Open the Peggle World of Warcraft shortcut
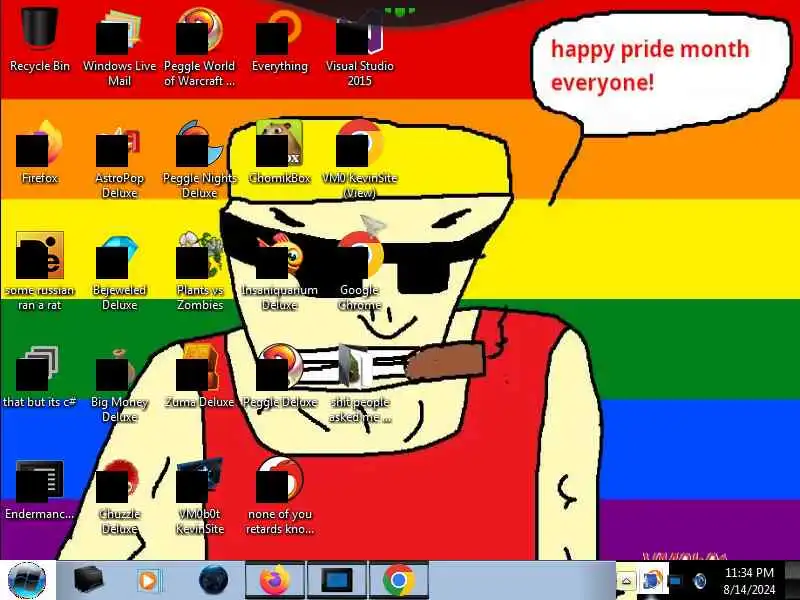 pyautogui.click(x=199, y=46)
